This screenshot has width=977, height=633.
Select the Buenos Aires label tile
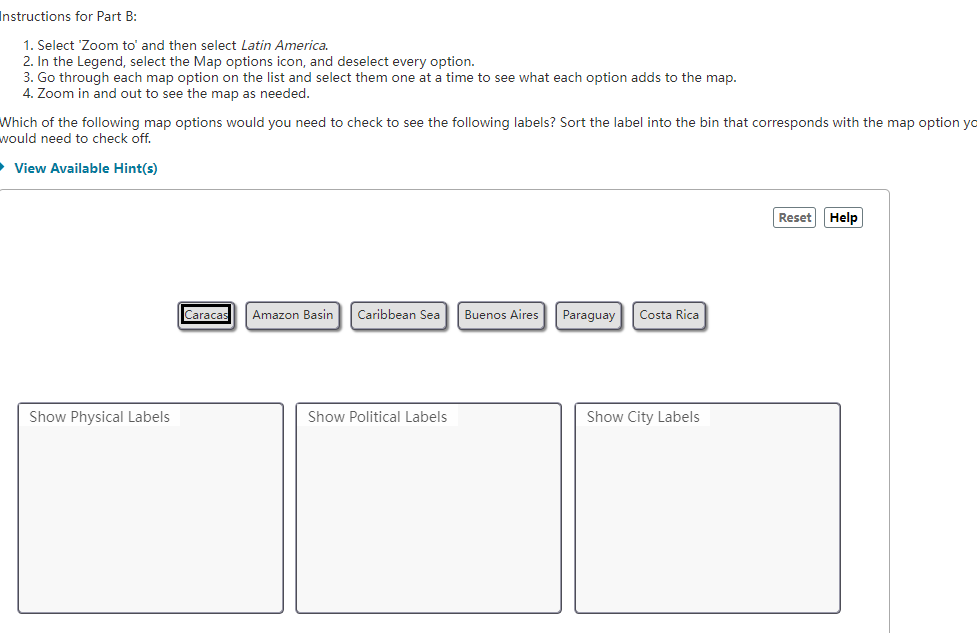(500, 314)
